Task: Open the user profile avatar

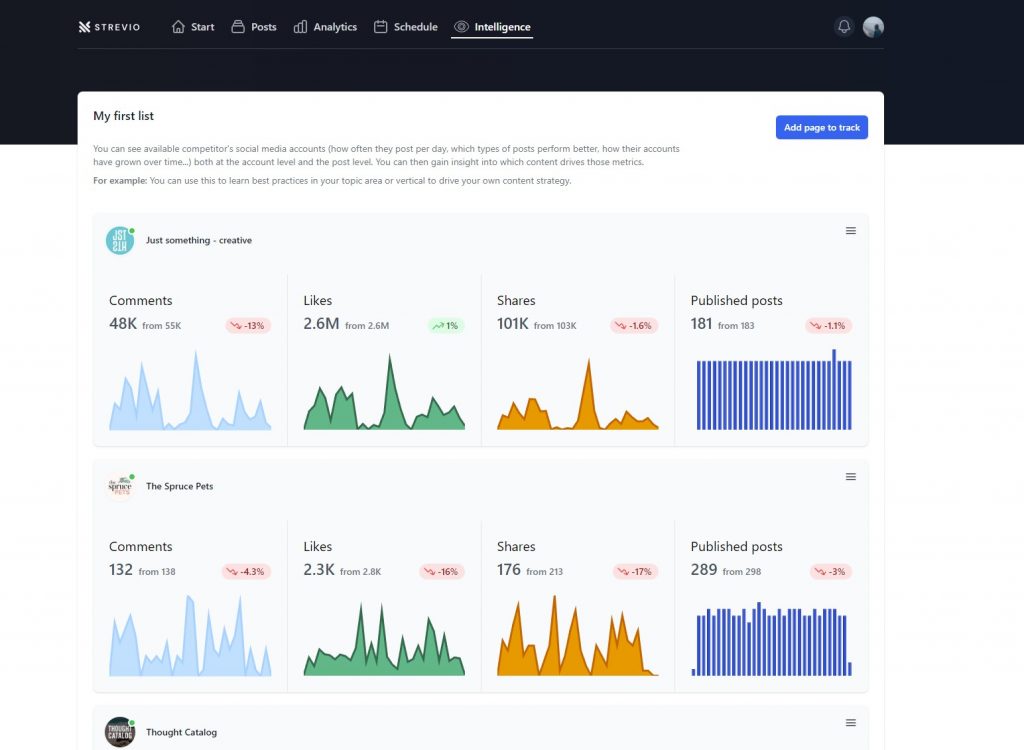Action: coord(873,27)
